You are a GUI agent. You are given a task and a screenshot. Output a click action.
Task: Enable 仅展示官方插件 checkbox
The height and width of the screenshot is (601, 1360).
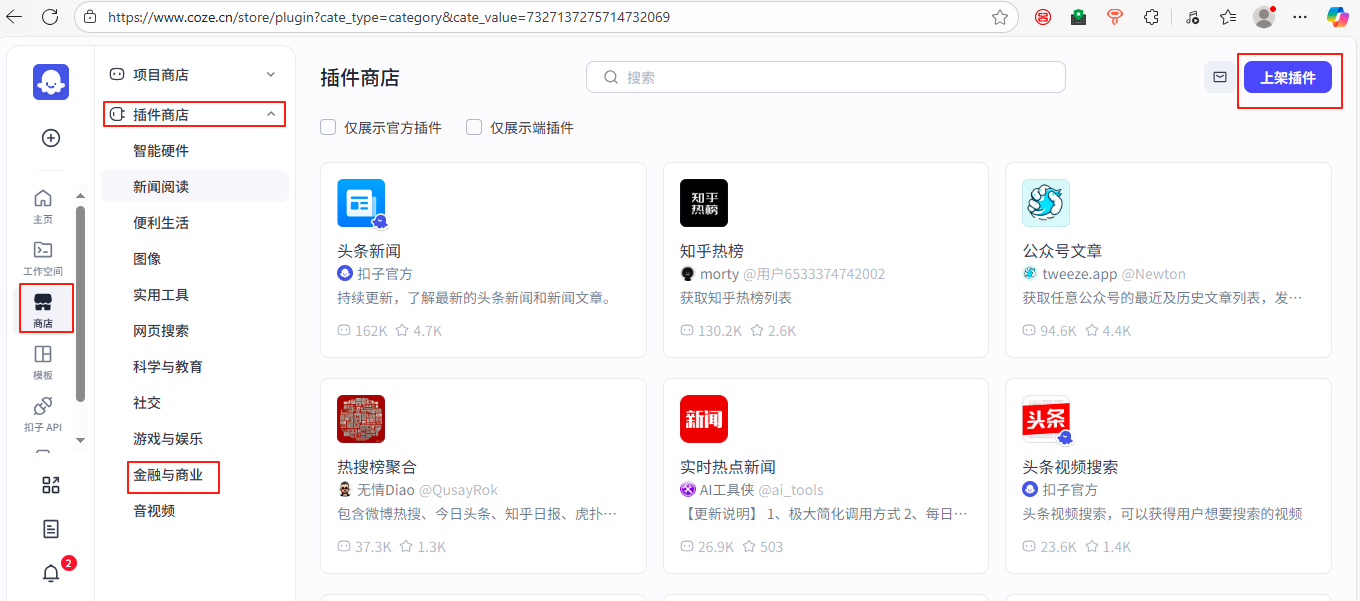point(328,127)
